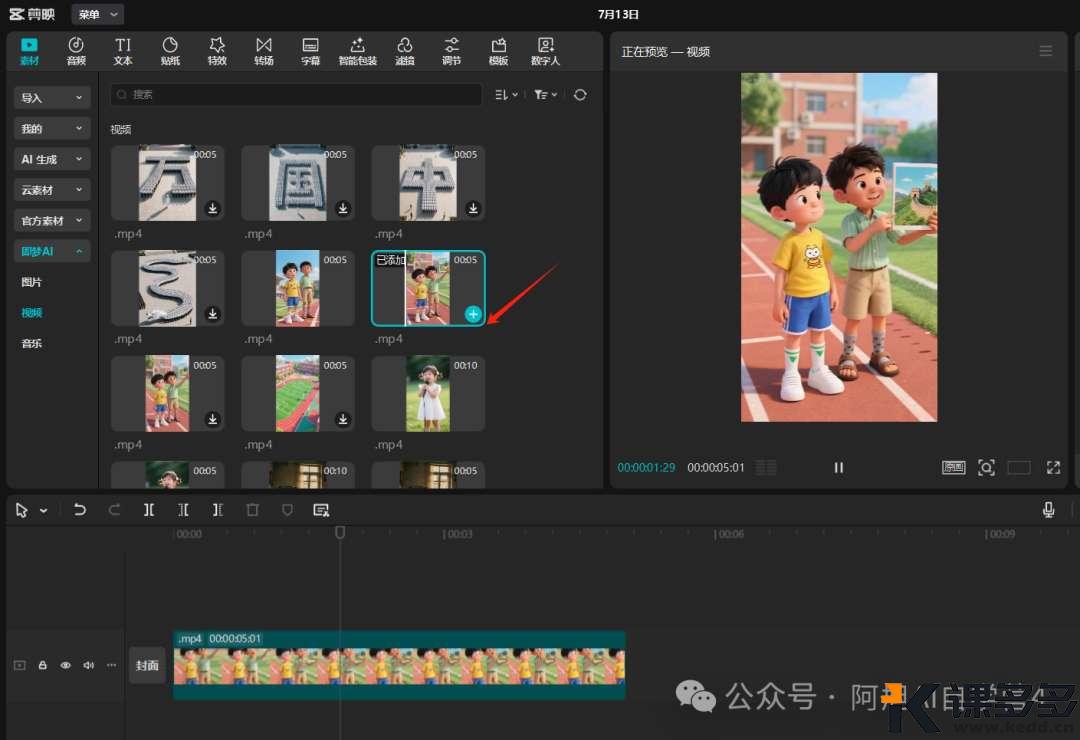Viewport: 1080px width, 740px height.
Task: Click the microphone record icon
Action: (1048, 510)
